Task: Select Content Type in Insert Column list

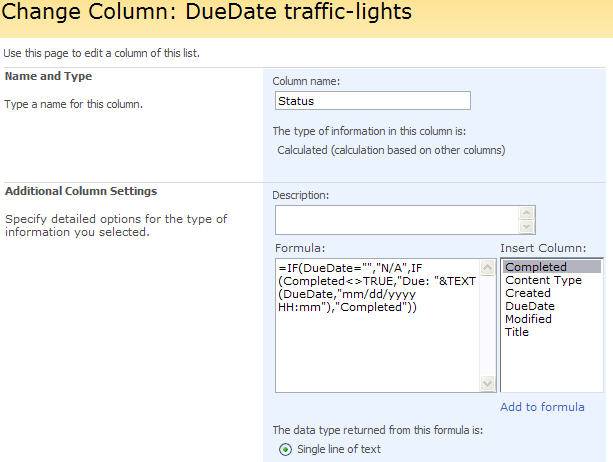Action: [552, 280]
